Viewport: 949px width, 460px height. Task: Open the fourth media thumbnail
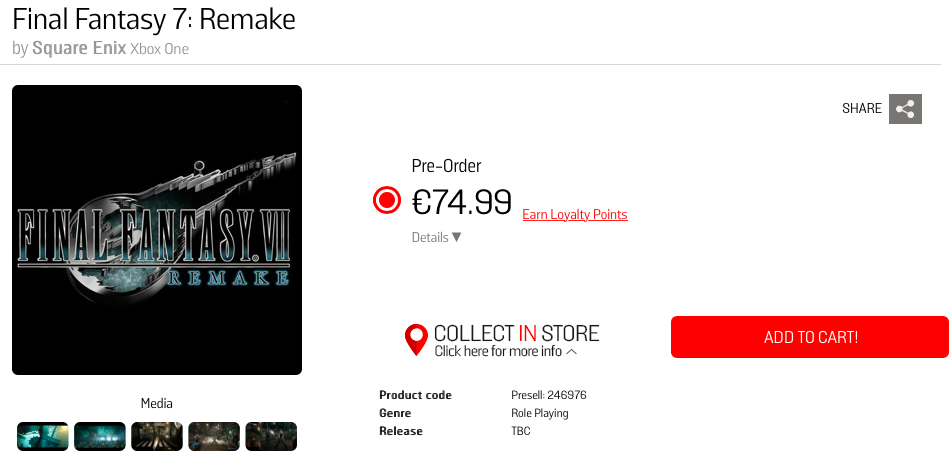coord(214,436)
